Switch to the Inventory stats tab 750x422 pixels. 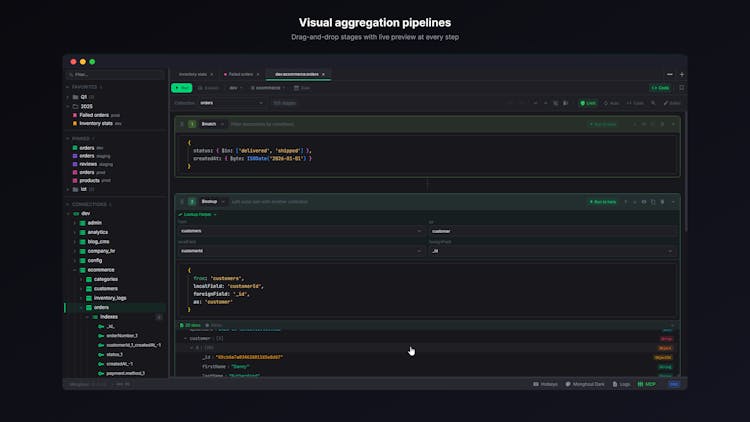point(192,74)
